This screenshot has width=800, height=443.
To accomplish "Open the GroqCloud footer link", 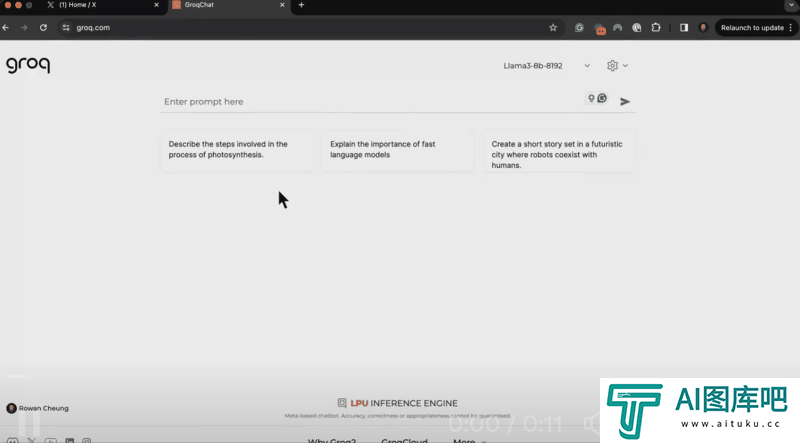I will [404, 440].
